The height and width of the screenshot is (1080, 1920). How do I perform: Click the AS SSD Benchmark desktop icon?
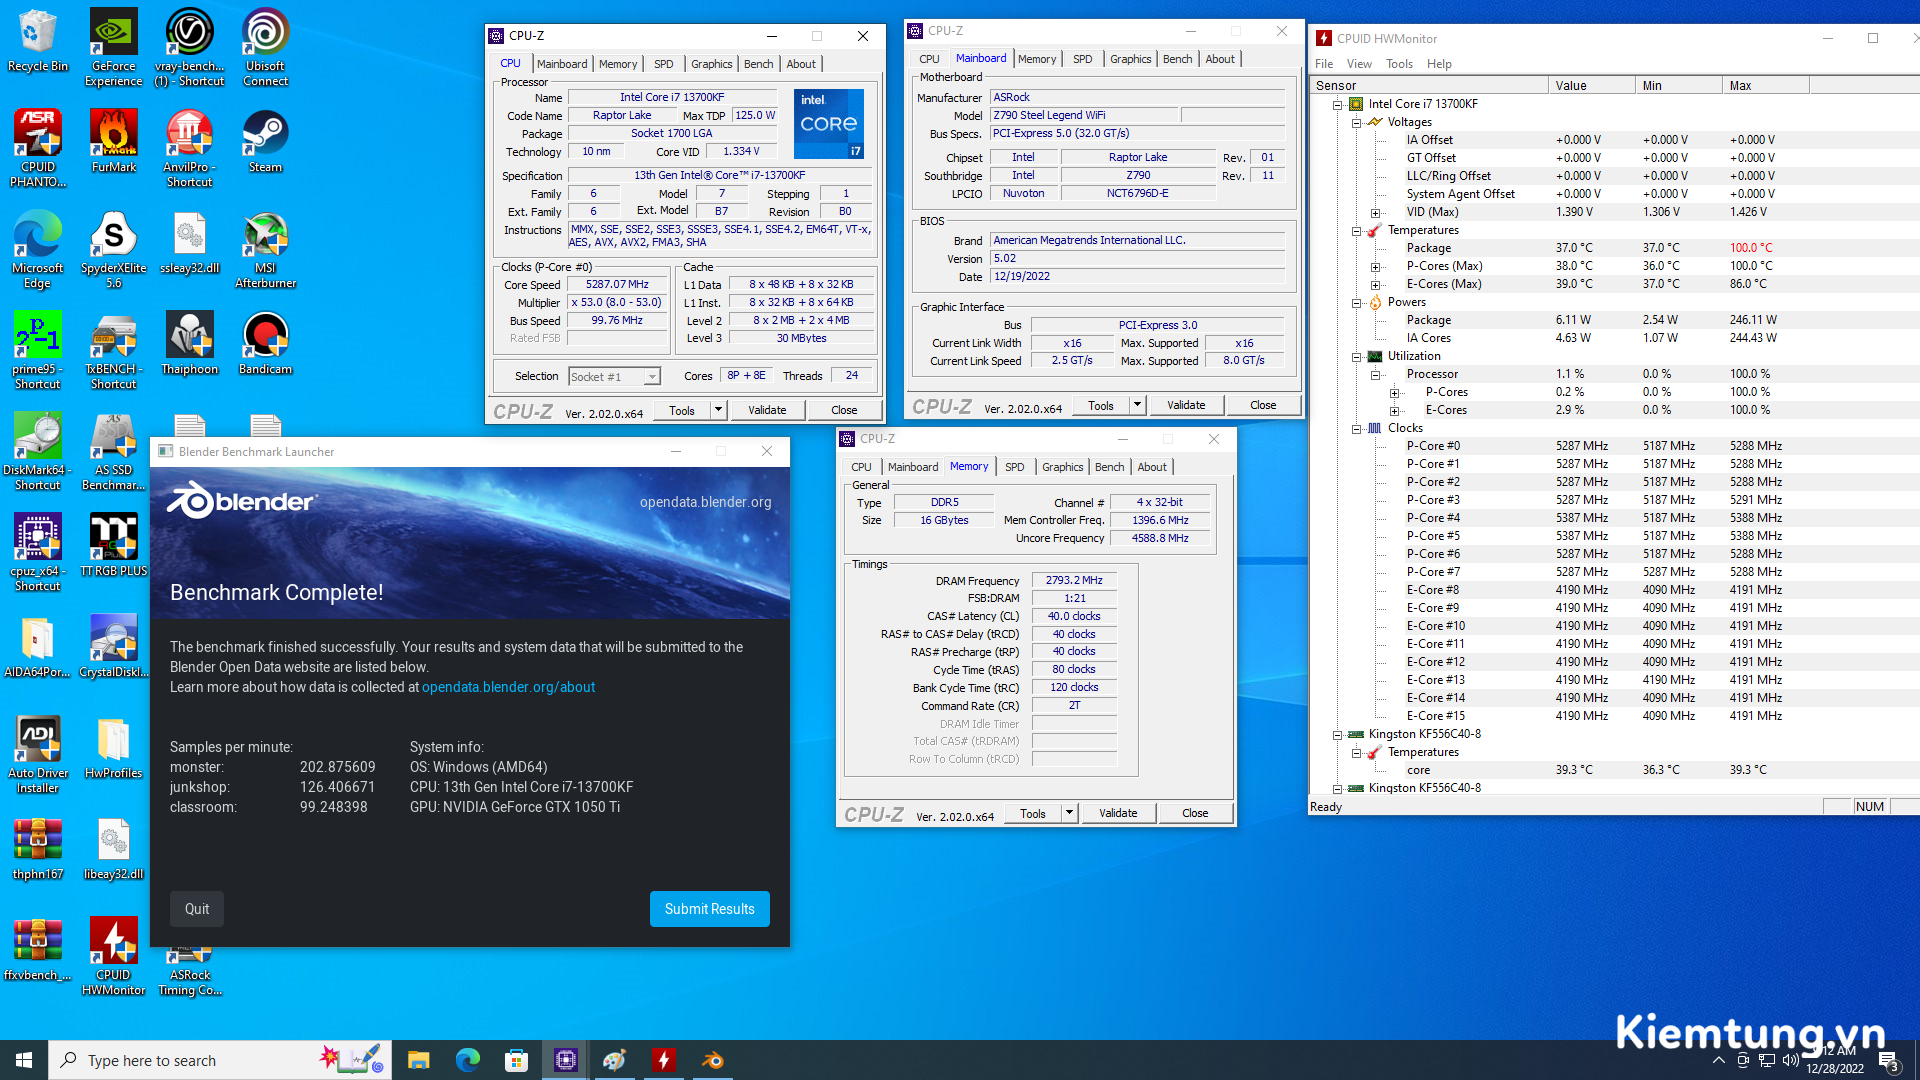(x=113, y=452)
